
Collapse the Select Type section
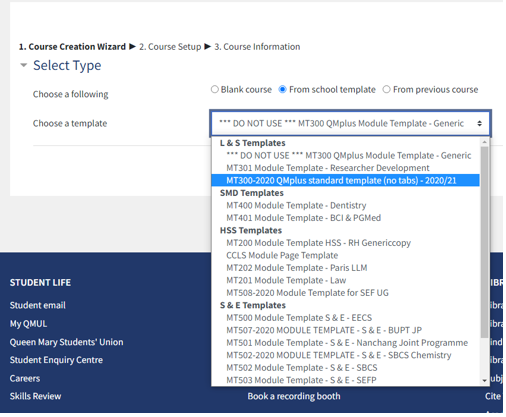coord(23,65)
